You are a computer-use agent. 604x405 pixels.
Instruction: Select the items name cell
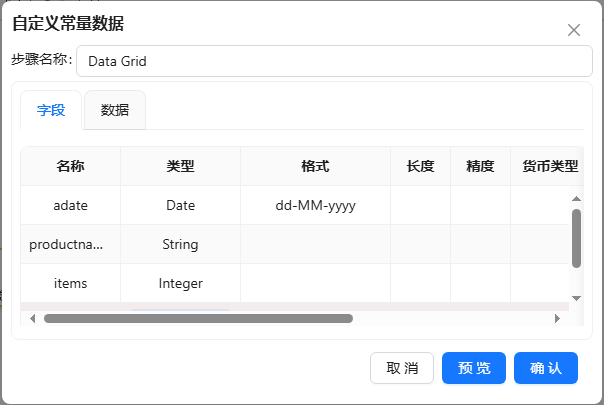(71, 283)
